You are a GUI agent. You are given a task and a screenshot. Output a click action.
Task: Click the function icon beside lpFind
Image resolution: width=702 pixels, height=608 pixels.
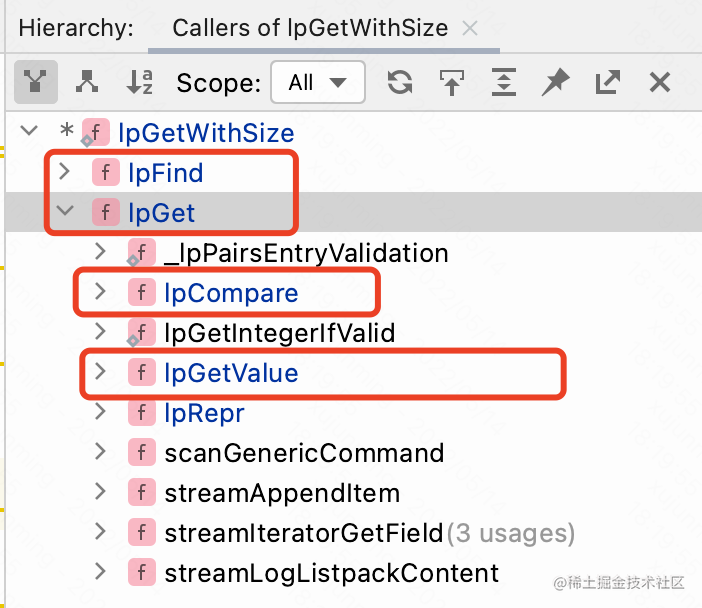106,172
